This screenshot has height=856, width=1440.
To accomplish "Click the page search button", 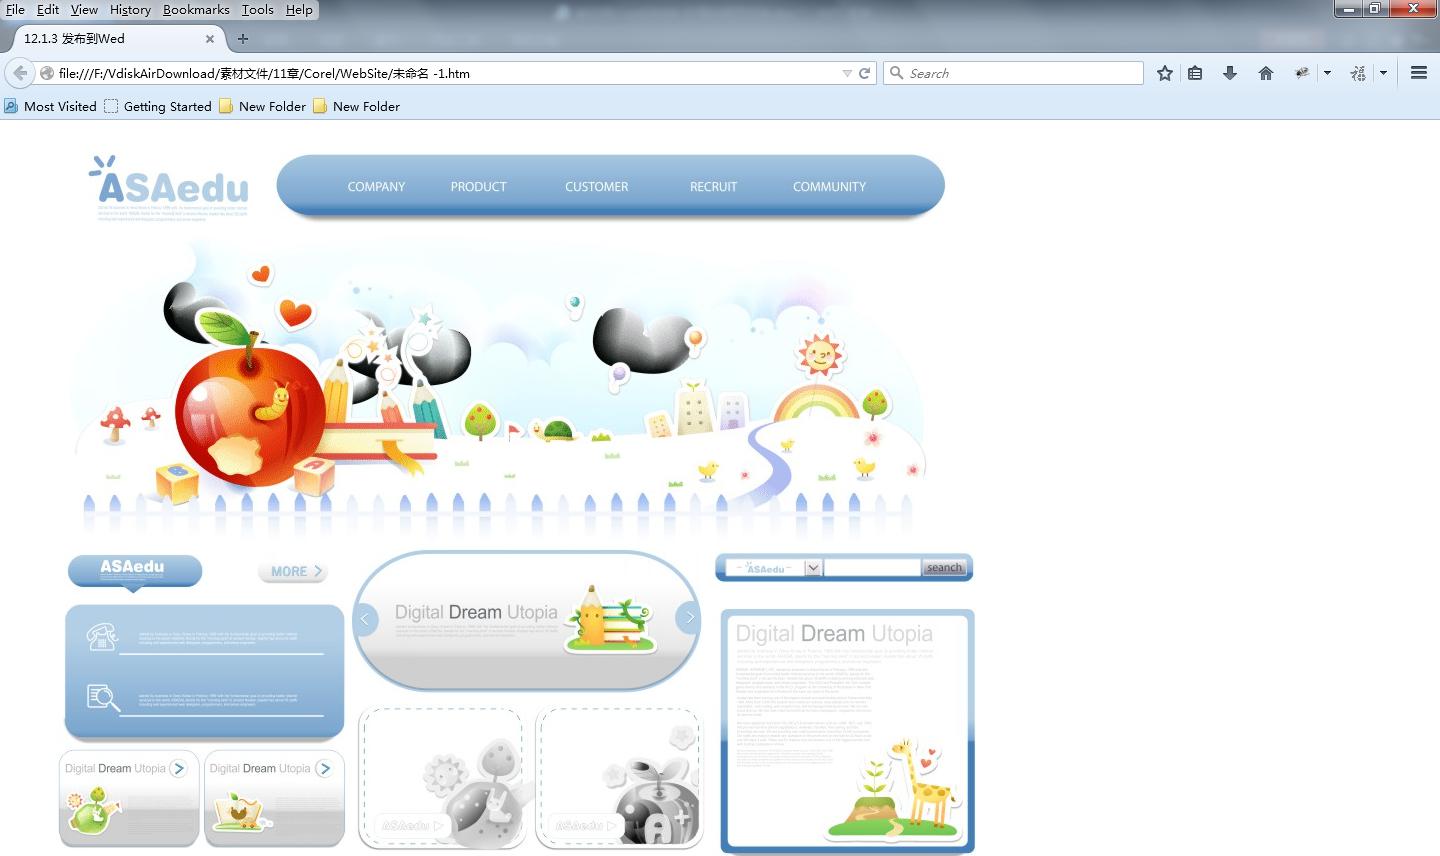I will click(x=943, y=568).
